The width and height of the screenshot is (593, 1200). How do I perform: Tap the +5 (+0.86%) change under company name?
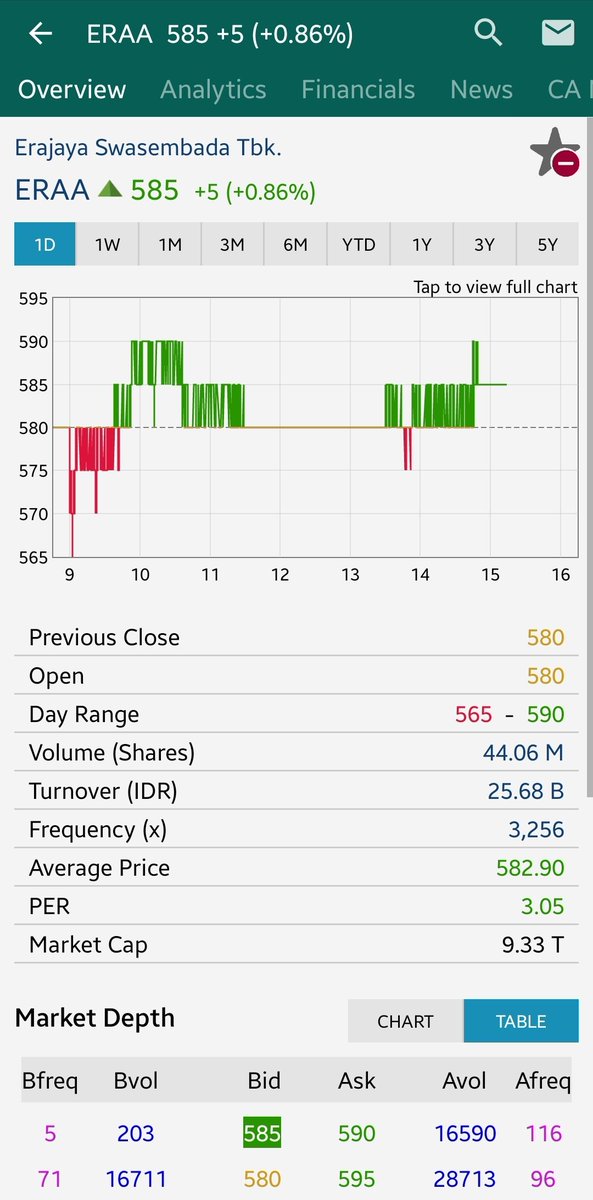click(255, 191)
